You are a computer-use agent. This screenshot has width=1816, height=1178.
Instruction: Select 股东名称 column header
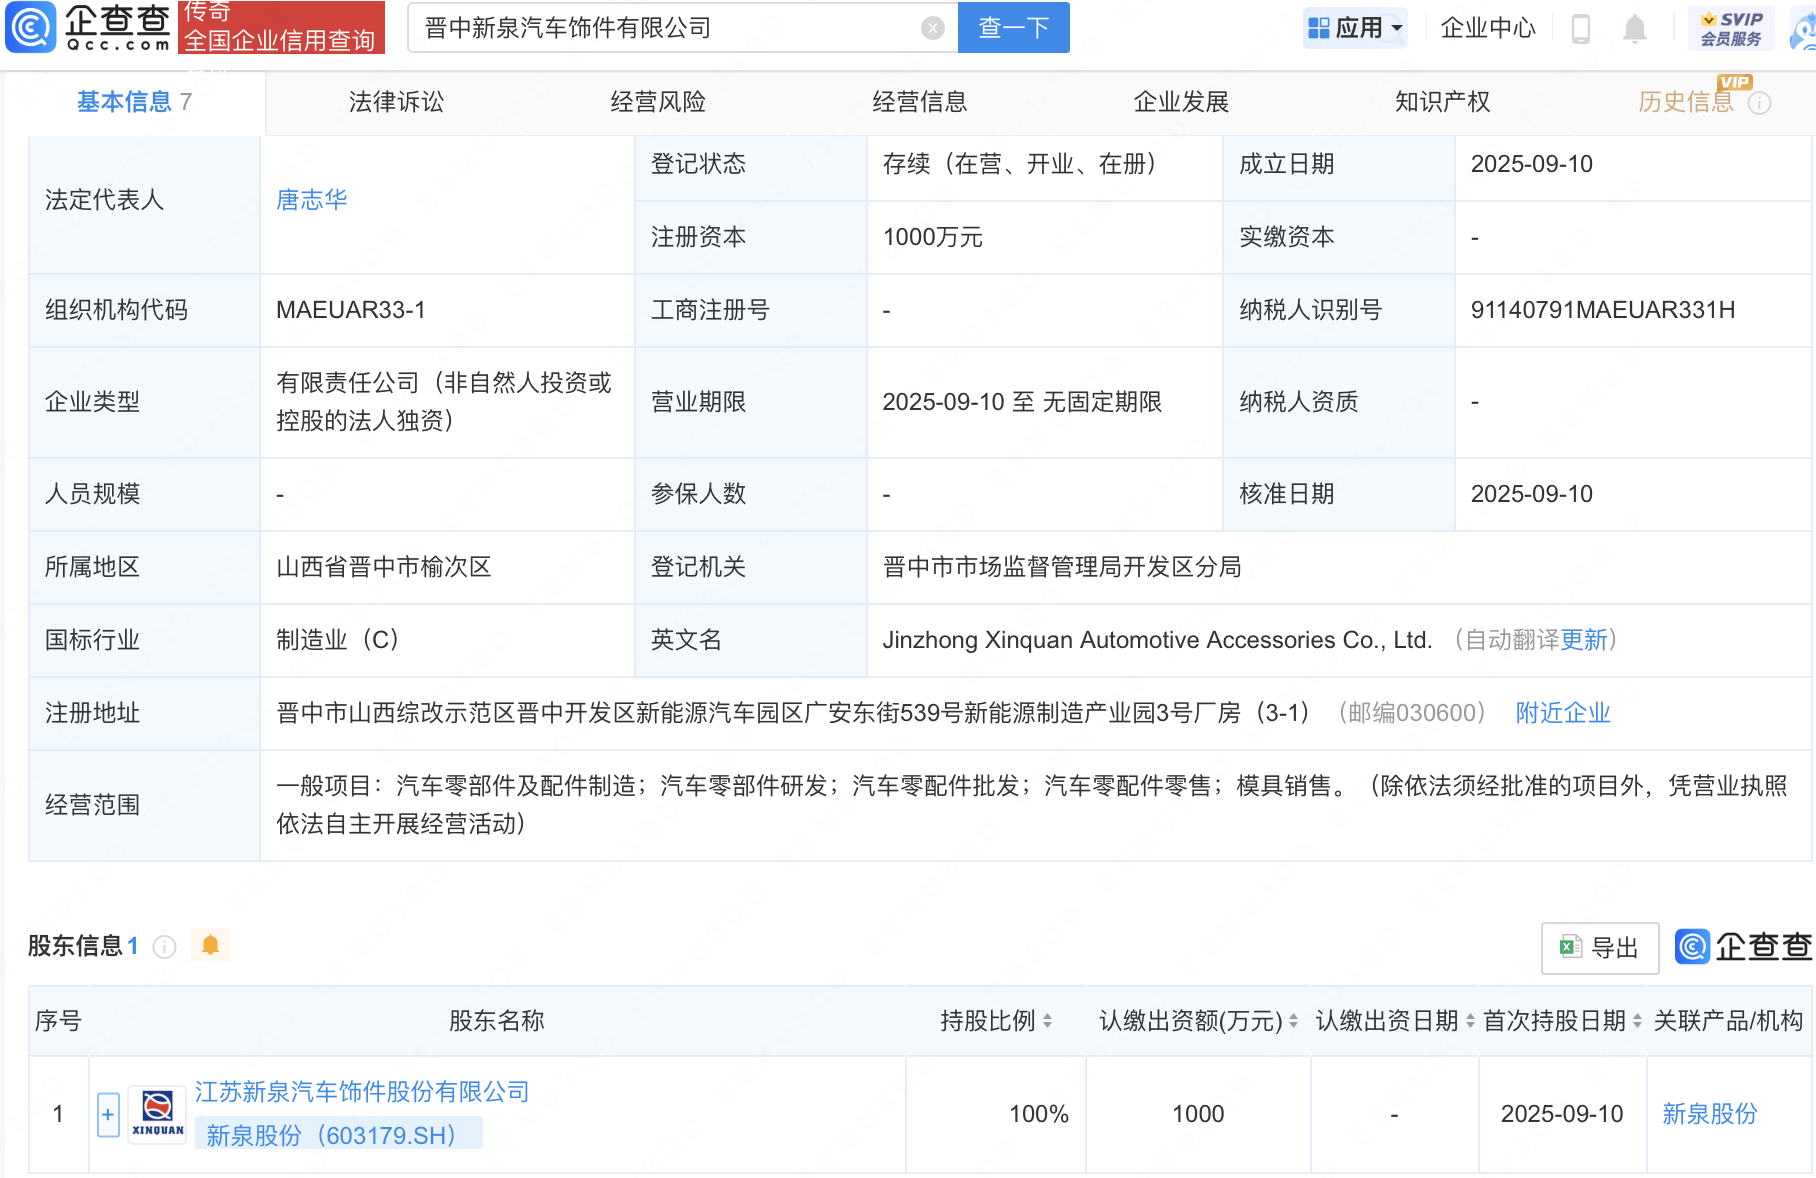(497, 1021)
